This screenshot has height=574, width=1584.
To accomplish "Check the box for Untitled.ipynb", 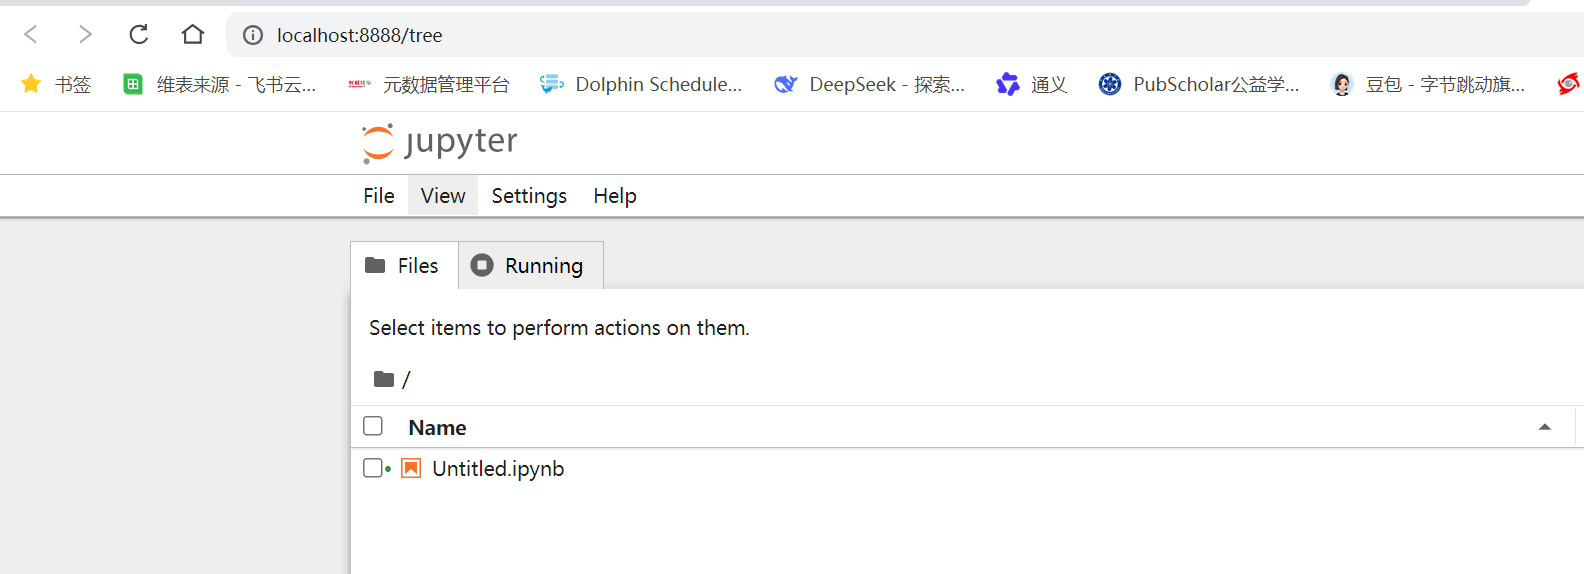I will pos(373,468).
